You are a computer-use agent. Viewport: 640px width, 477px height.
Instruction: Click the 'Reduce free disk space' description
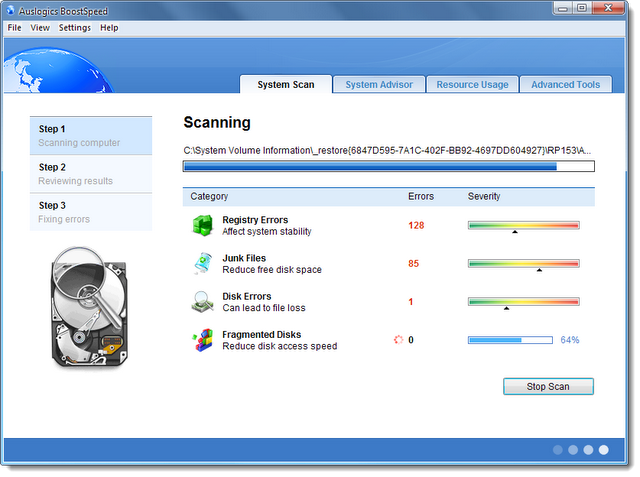coord(272,270)
